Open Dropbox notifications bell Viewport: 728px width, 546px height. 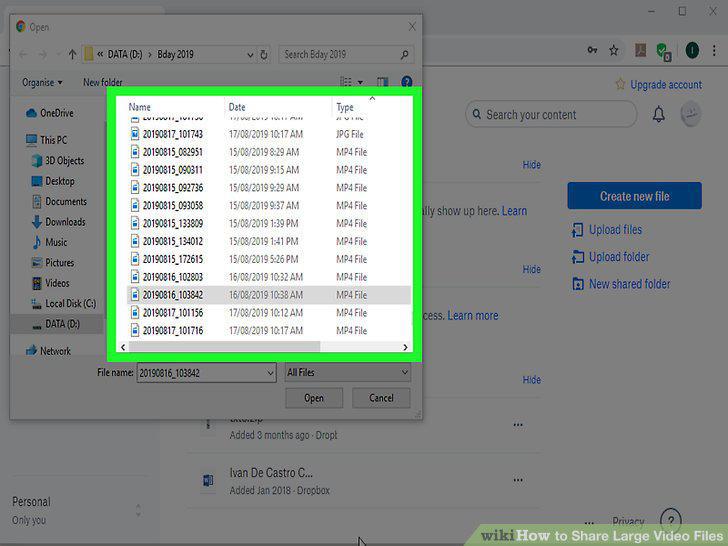[x=658, y=114]
